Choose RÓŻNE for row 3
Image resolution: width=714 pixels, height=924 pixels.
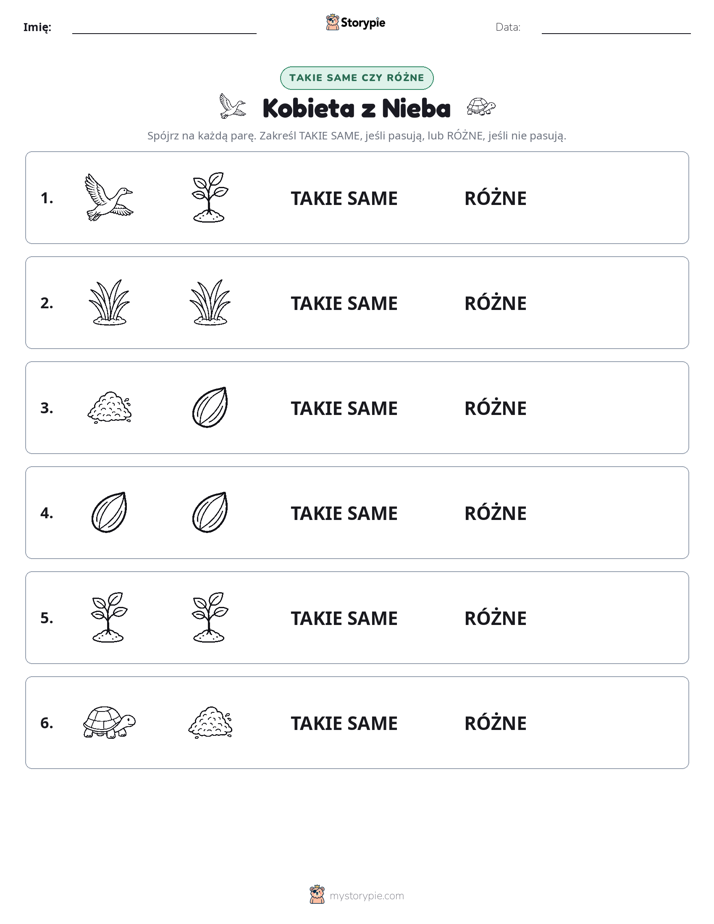495,407
